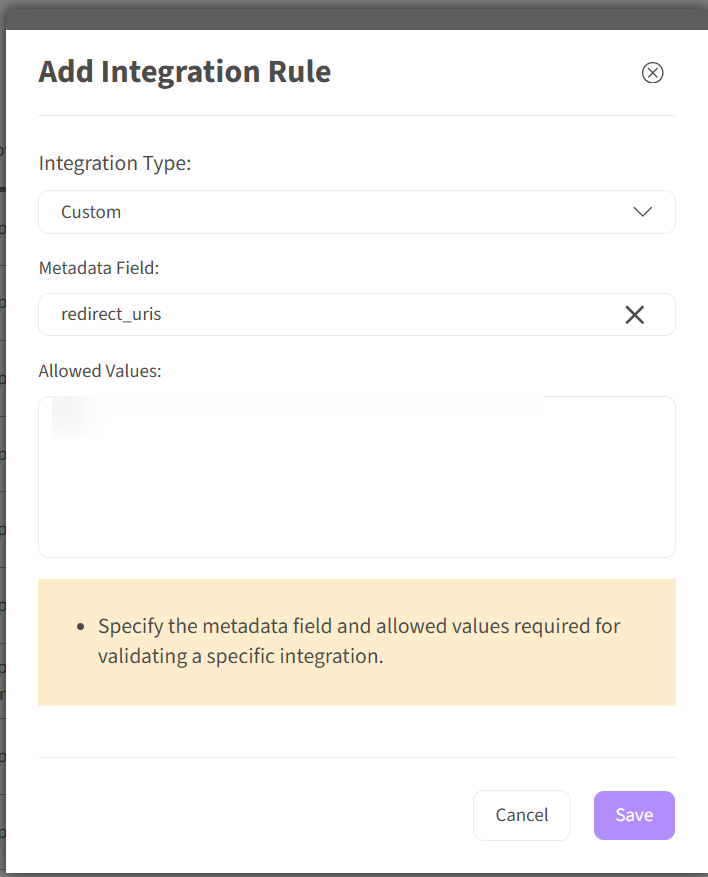Click the orange info note text
Viewport: 708px width, 877px height.
click(x=358, y=642)
